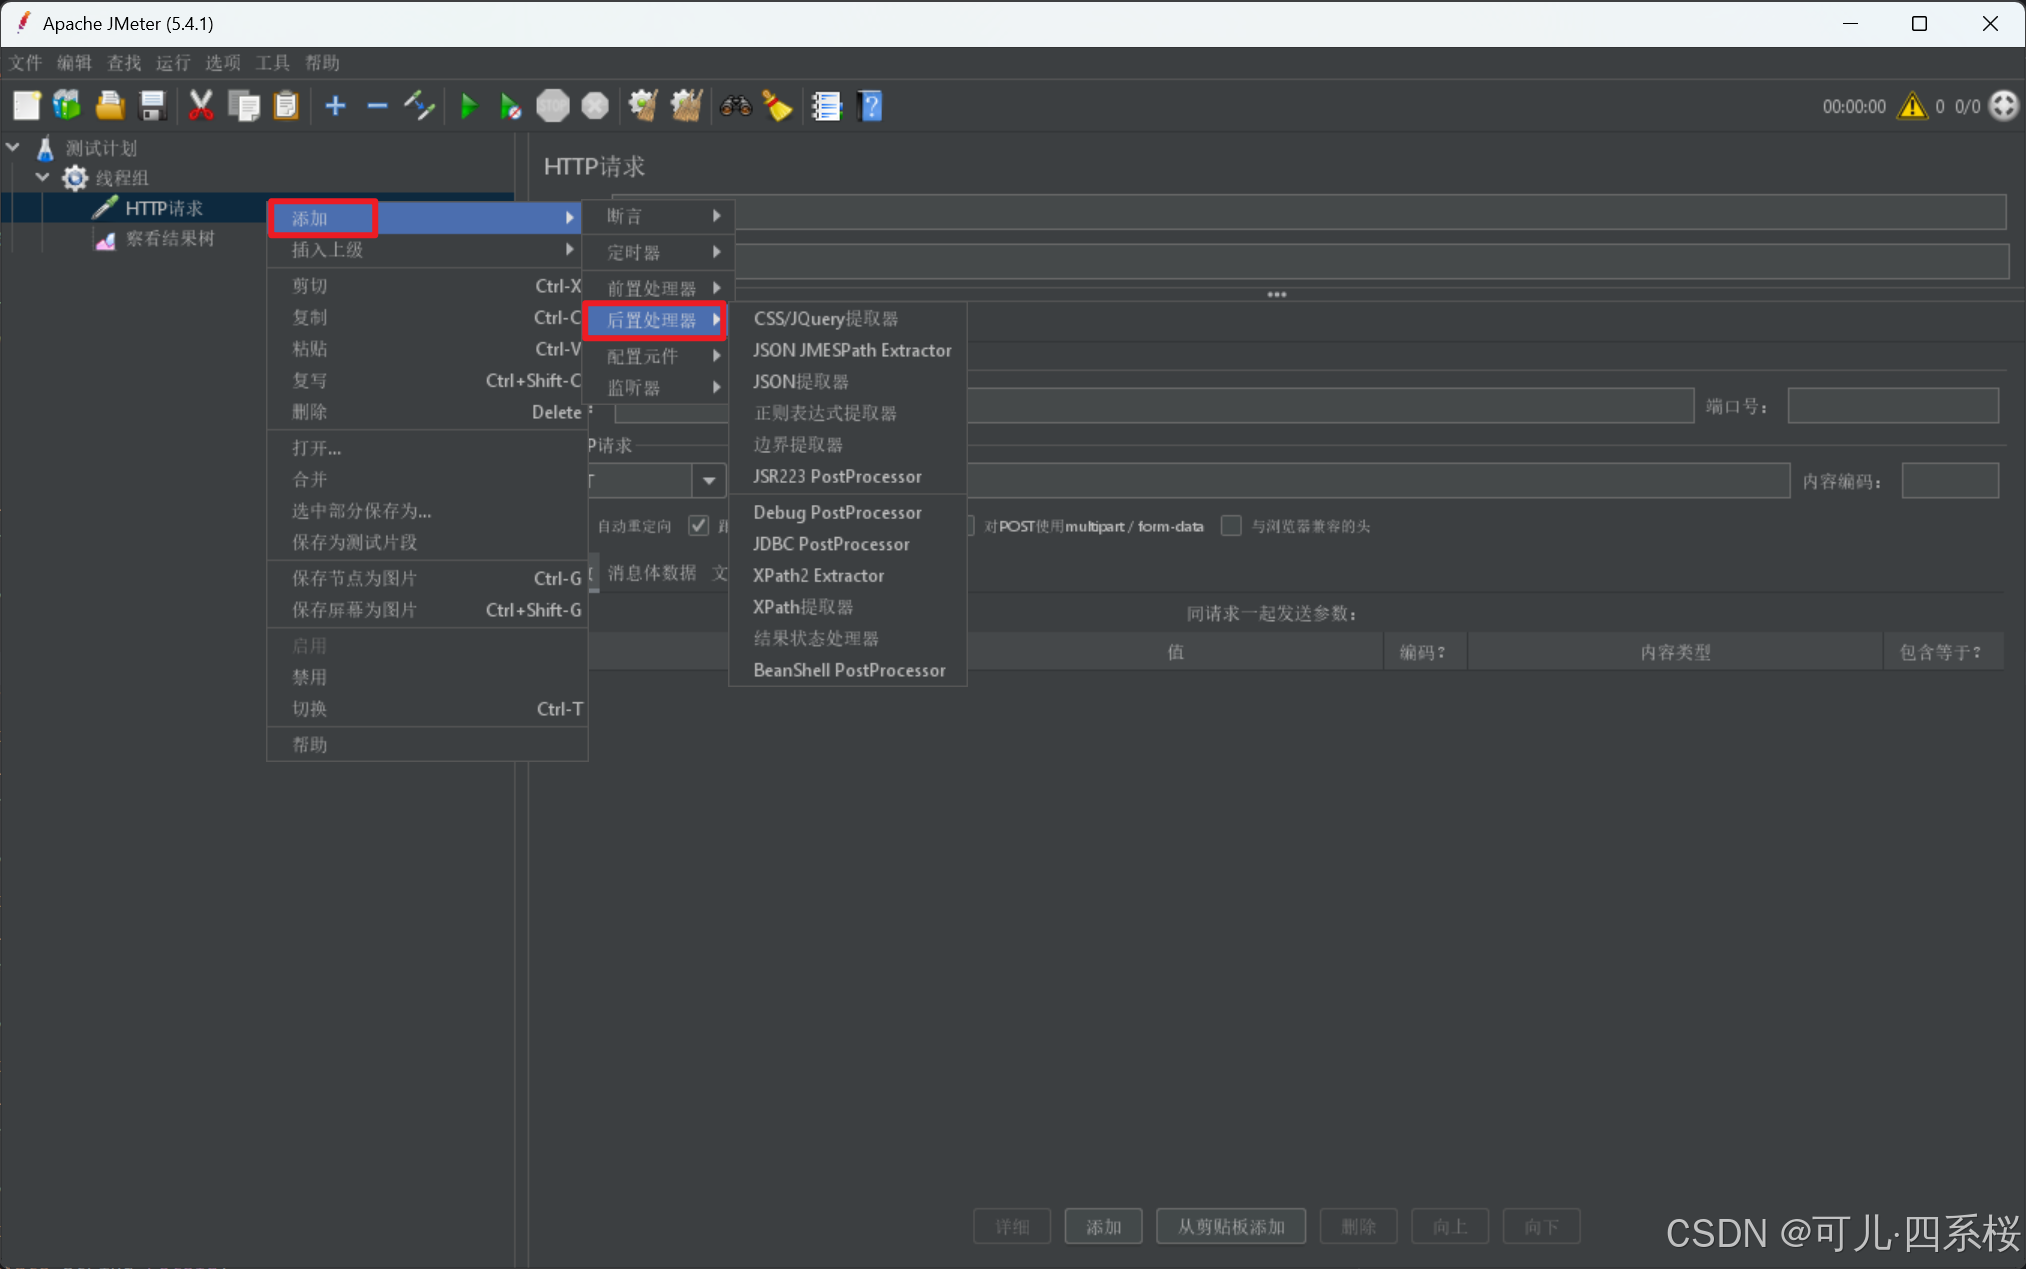Click the Save test plan floppy icon
The height and width of the screenshot is (1269, 2026).
(152, 106)
